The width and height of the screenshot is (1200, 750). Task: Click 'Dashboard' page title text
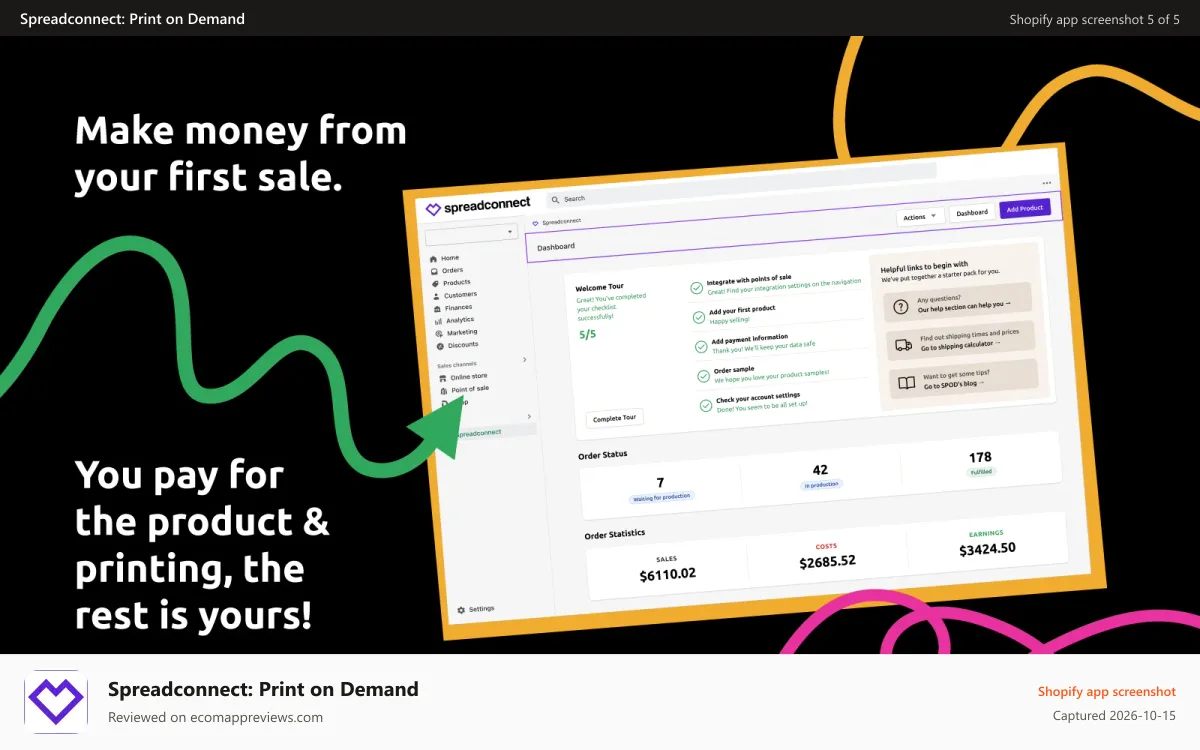pyautogui.click(x=556, y=246)
